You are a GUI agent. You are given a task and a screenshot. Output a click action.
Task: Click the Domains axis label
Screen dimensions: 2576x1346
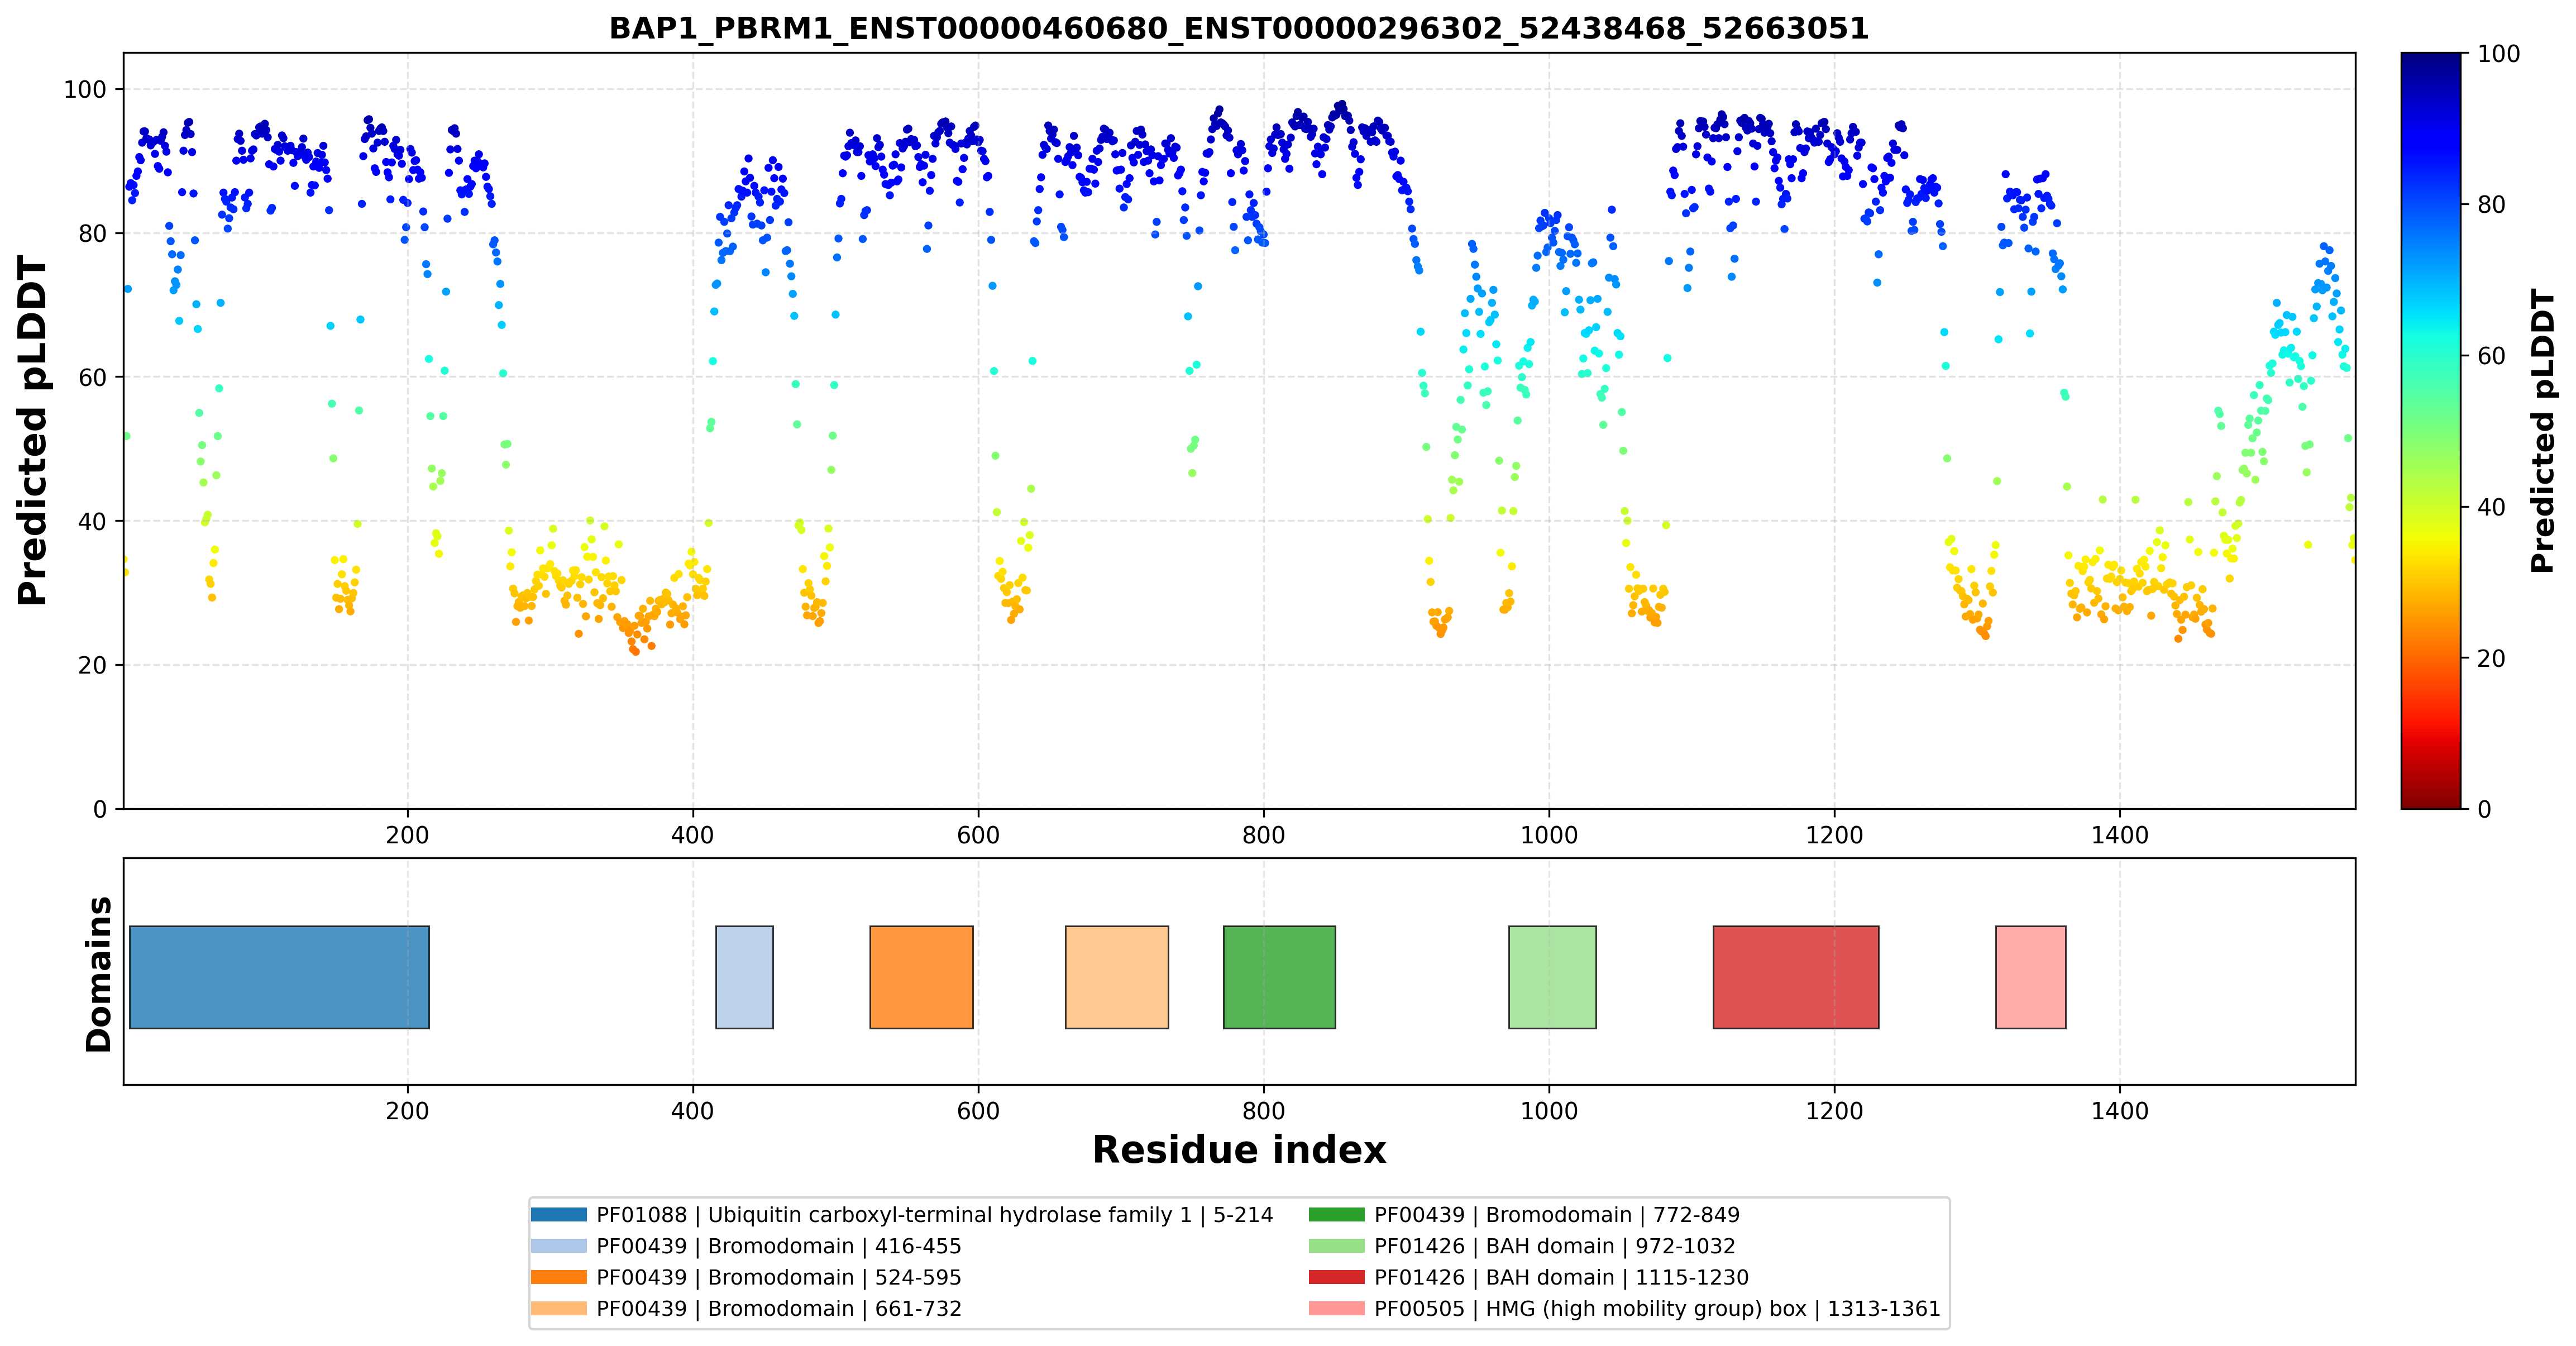[99, 974]
